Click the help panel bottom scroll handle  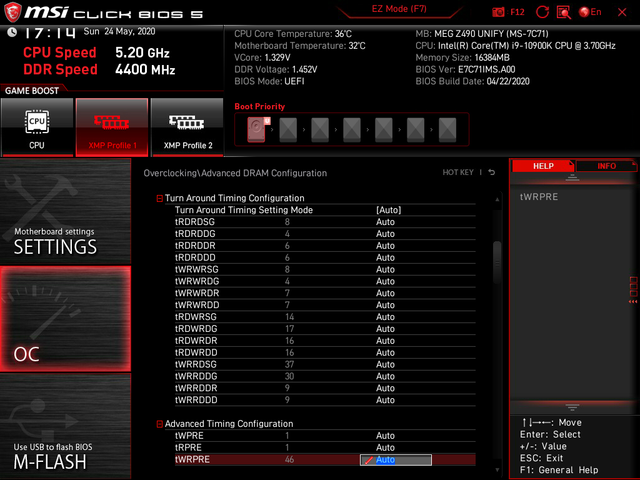pos(572,407)
